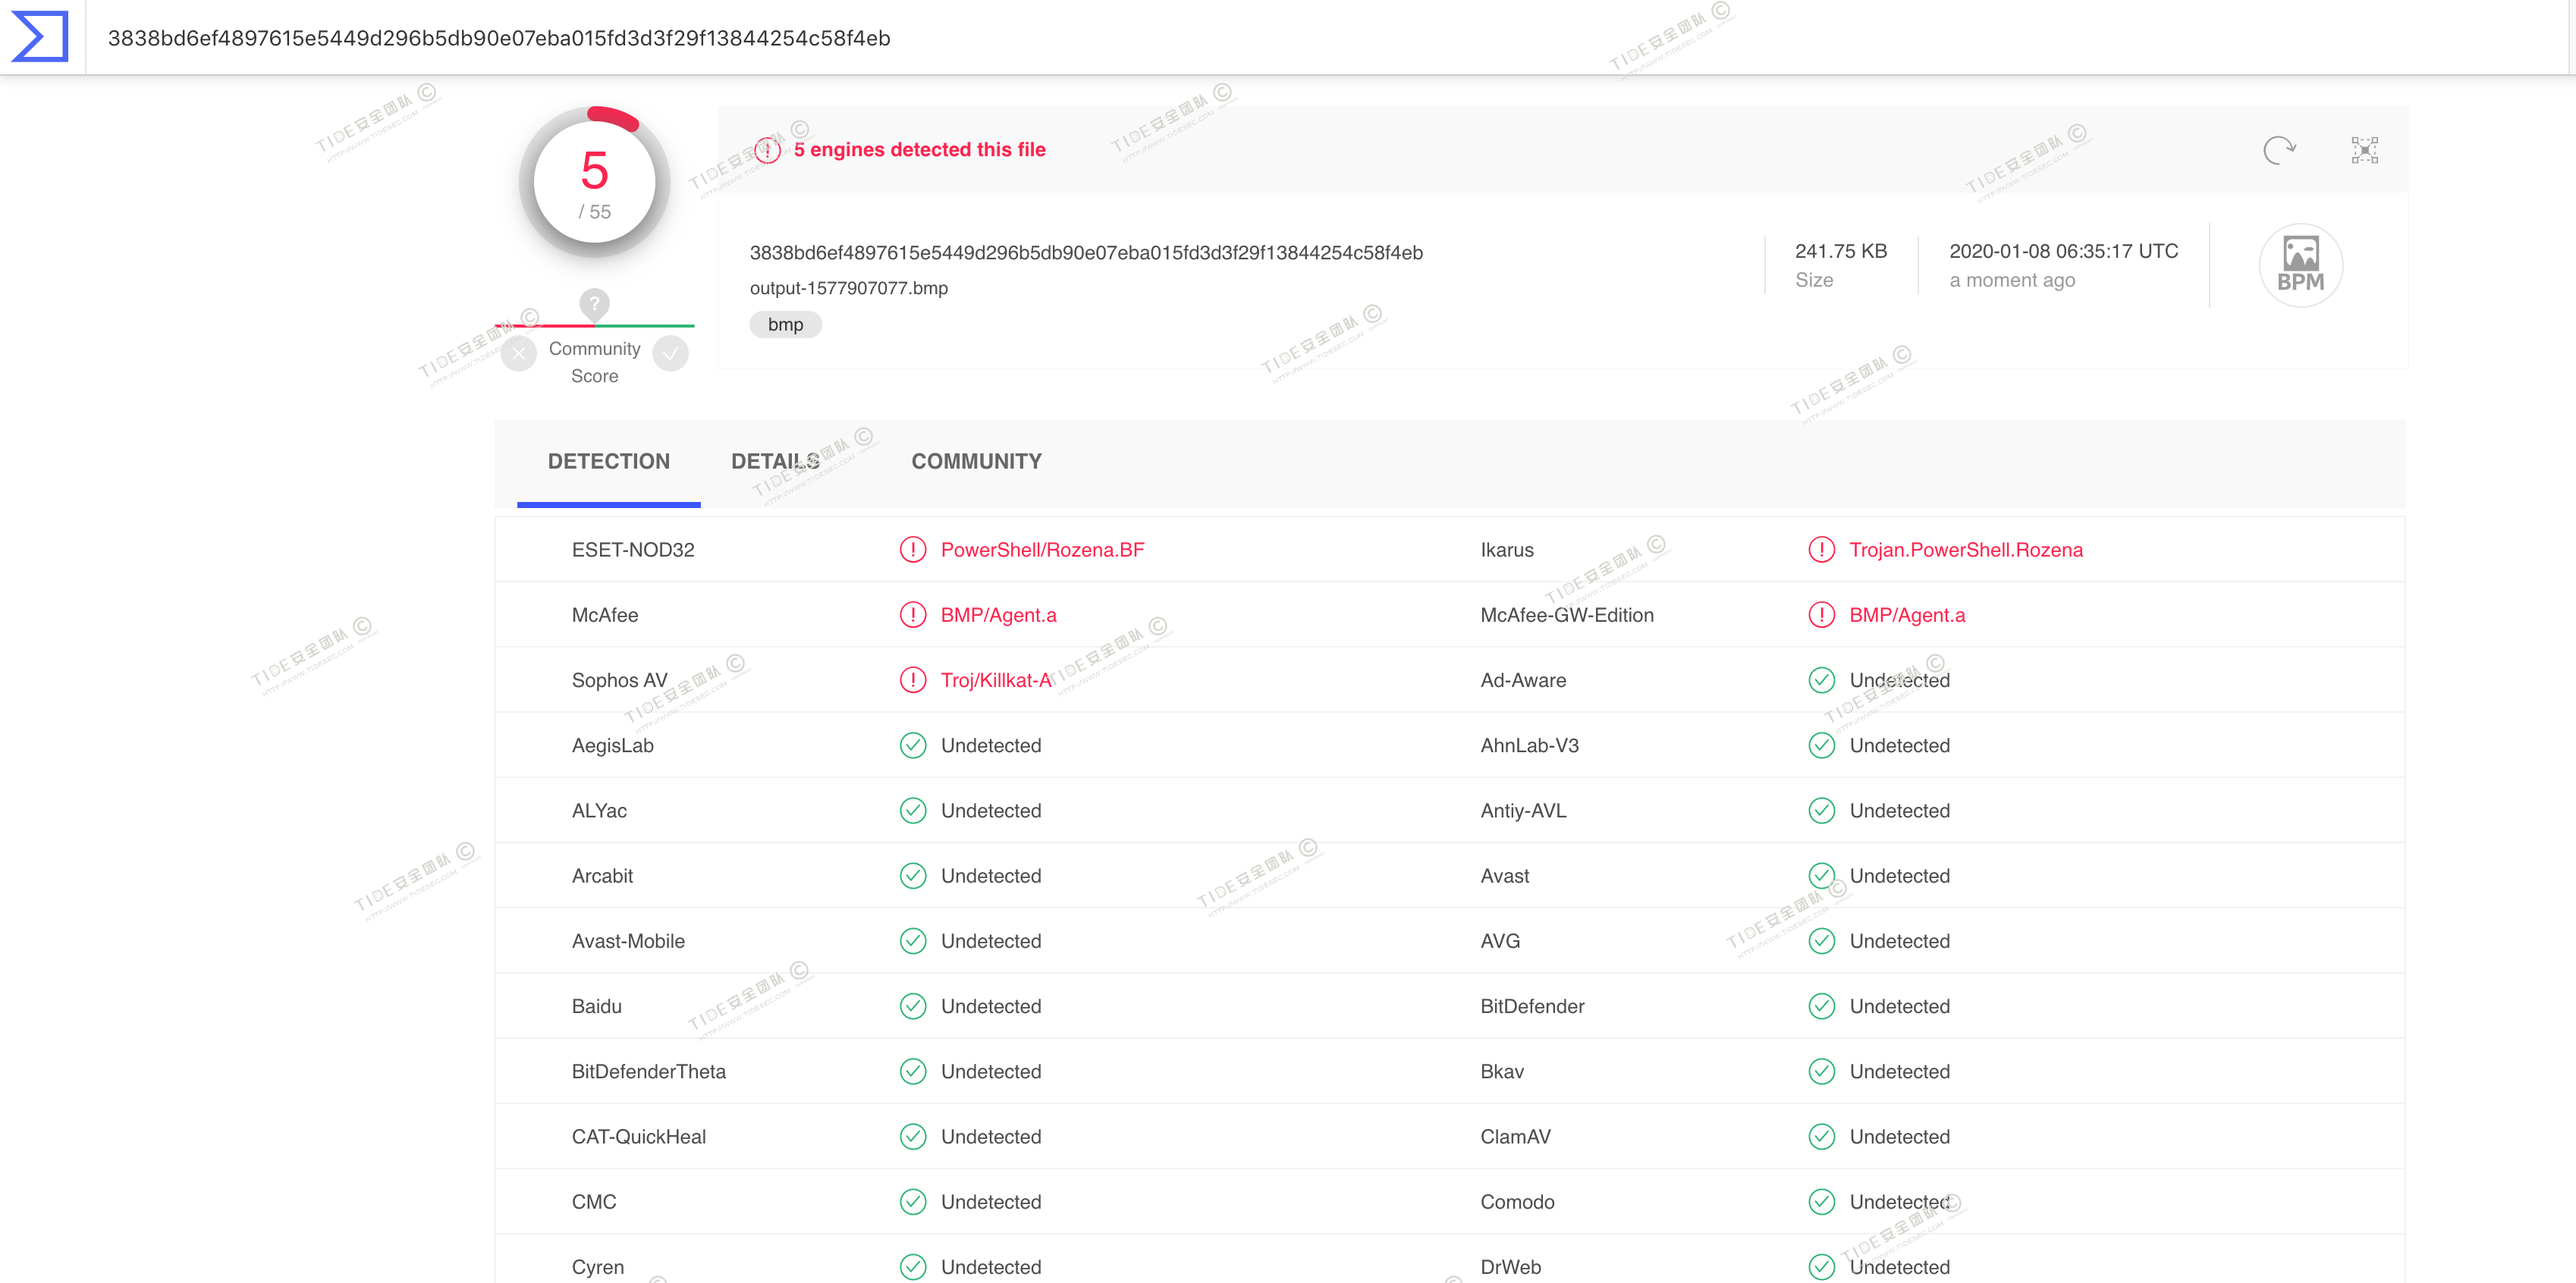Vote malicious with the X button
The width and height of the screenshot is (2576, 1283).
pyautogui.click(x=519, y=353)
